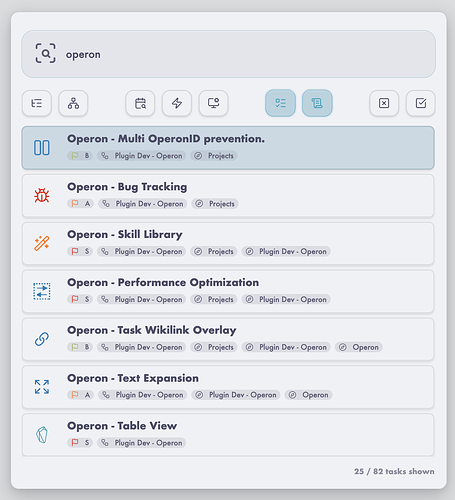Click the pause icon on Multi OperonID prevention

(x=42, y=148)
